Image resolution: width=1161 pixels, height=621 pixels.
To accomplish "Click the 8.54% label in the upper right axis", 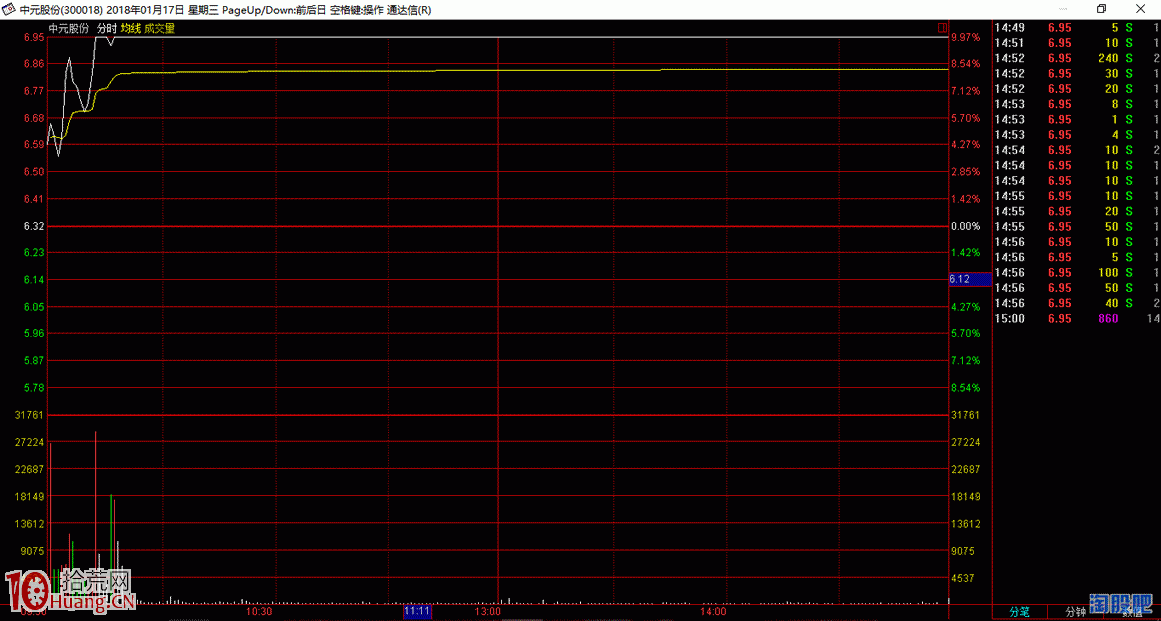I will click(x=966, y=64).
